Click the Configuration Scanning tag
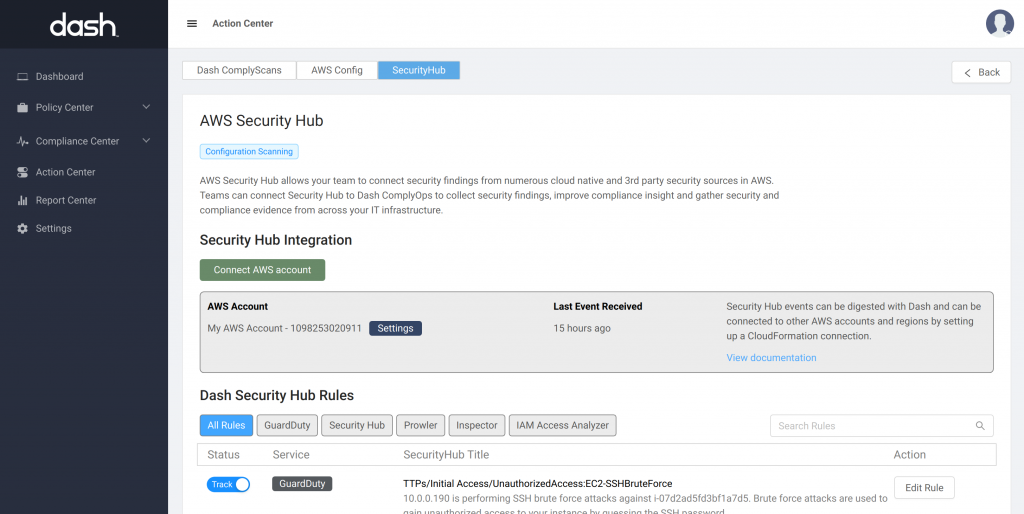1024x514 pixels. click(249, 152)
